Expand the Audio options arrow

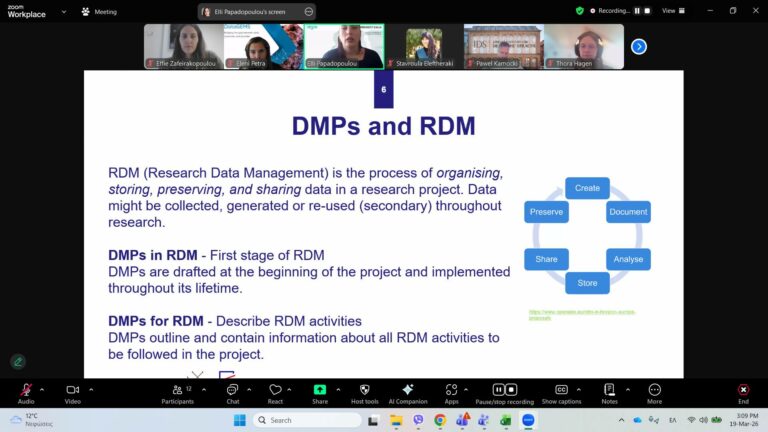point(42,389)
